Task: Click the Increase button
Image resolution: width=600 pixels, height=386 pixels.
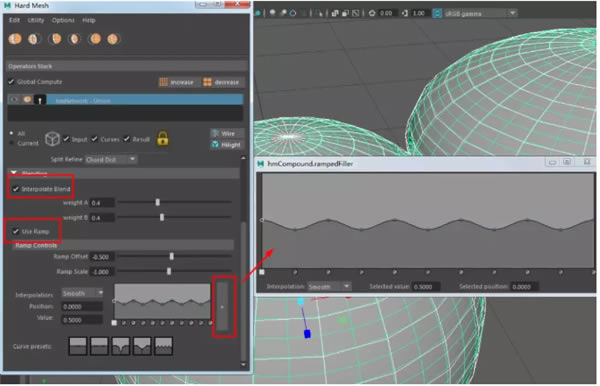Action: pos(179,82)
